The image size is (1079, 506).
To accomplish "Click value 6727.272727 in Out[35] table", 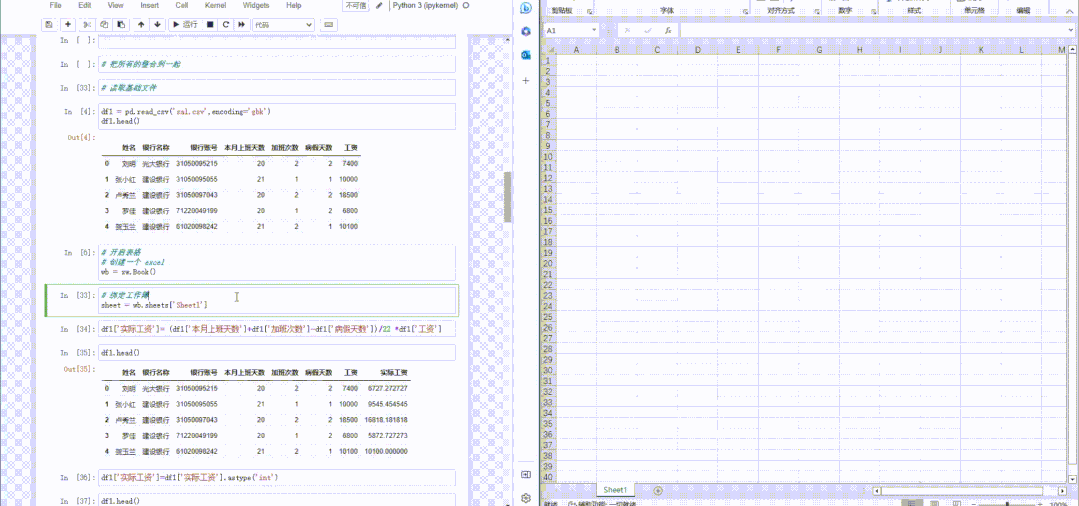I will point(388,388).
